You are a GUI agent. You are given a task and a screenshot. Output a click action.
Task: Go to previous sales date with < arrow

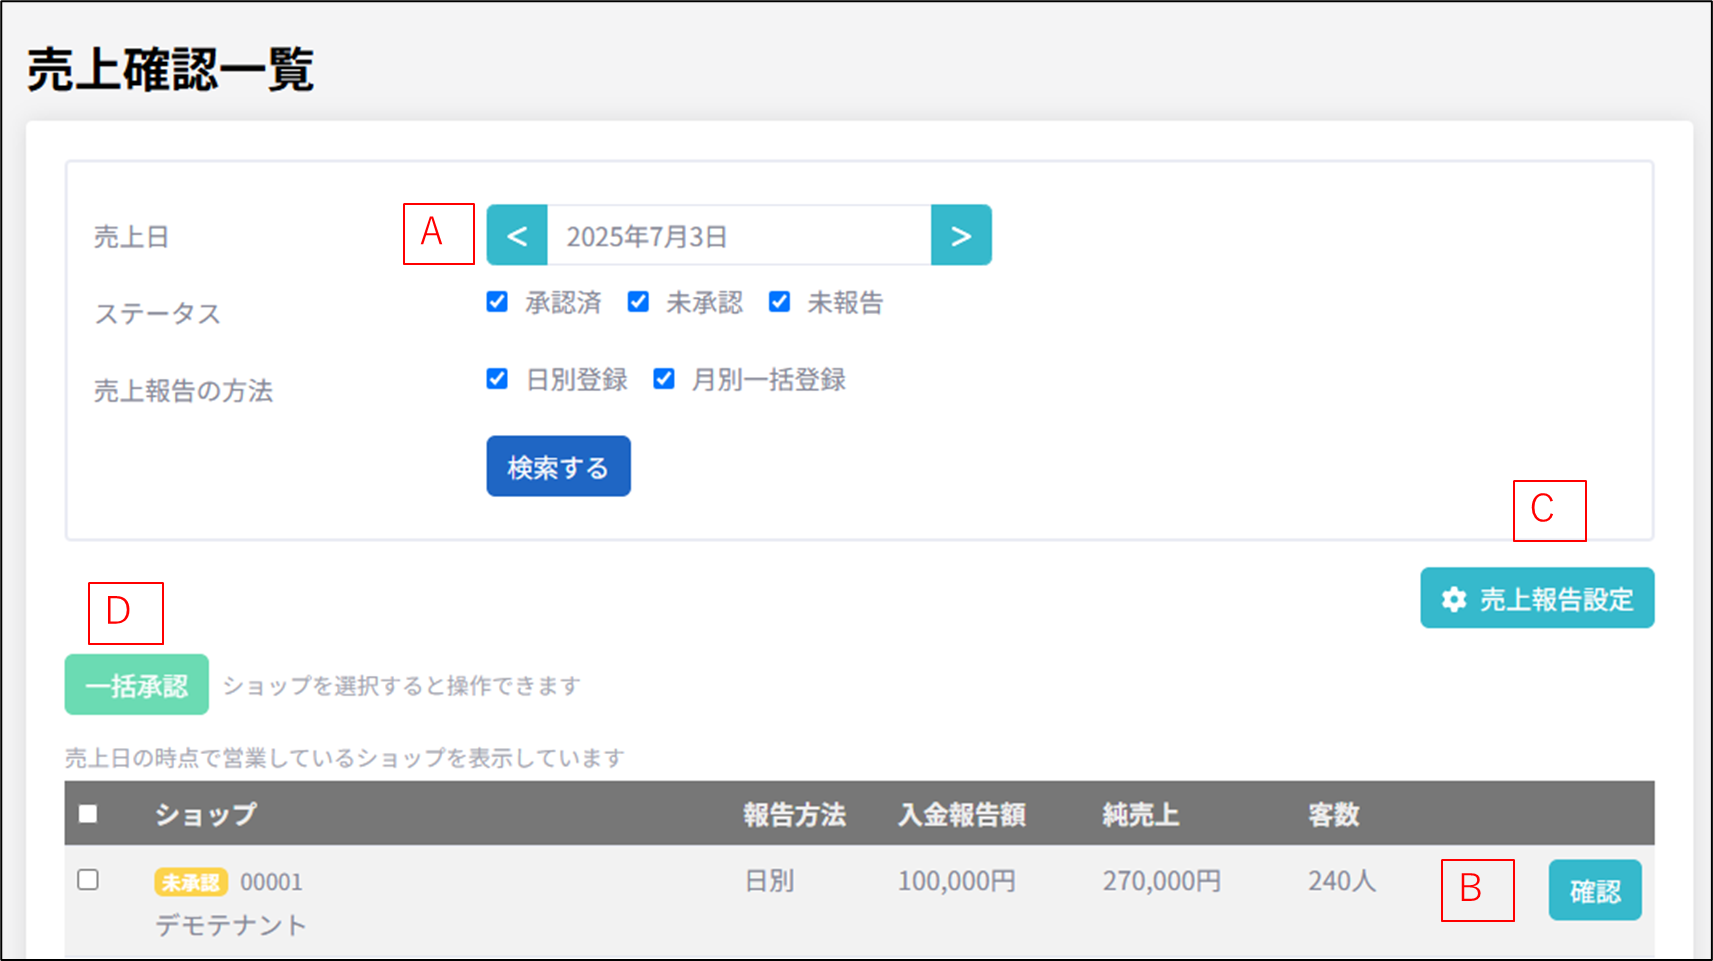pyautogui.click(x=516, y=236)
